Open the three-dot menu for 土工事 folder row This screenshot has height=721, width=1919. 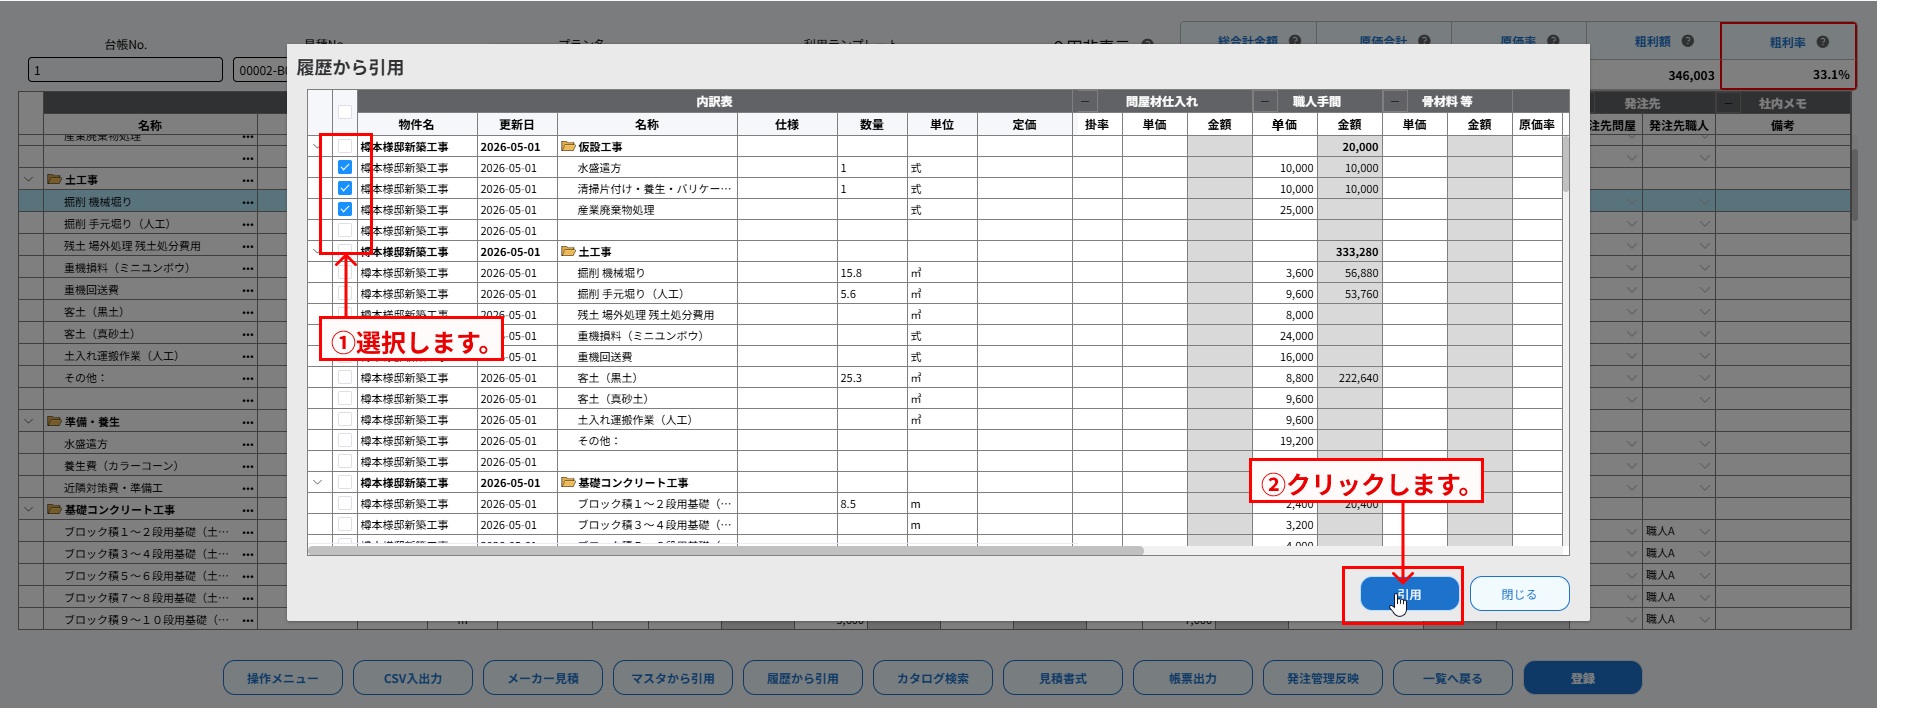click(x=247, y=180)
